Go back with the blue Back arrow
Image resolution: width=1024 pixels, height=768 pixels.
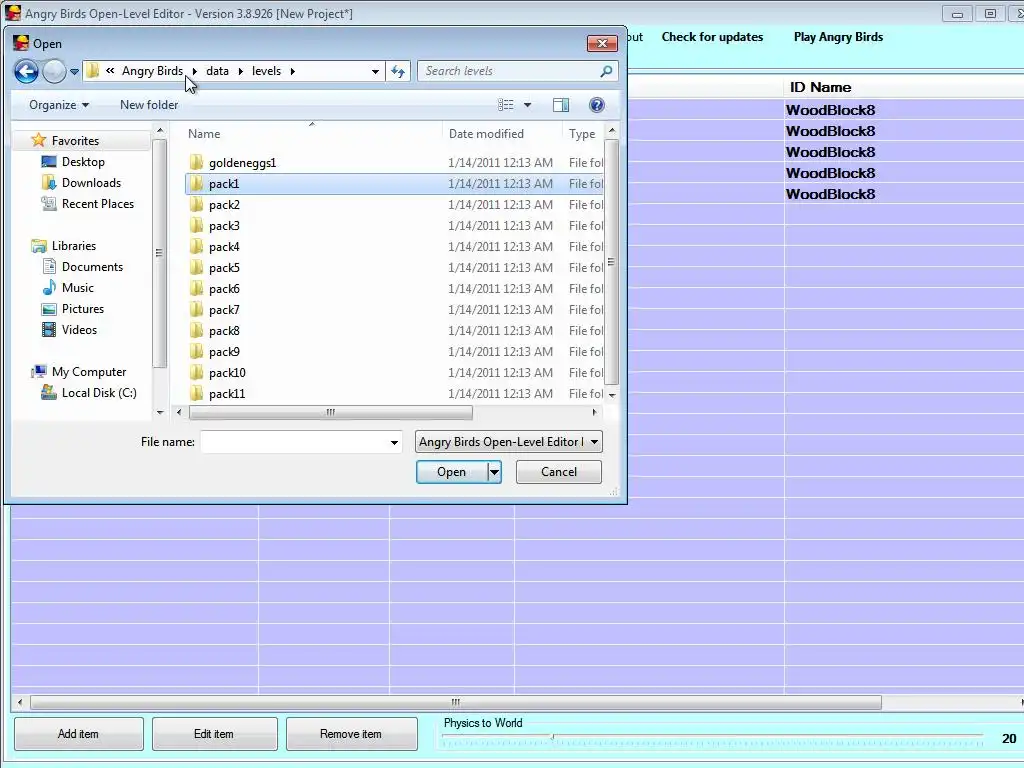[x=26, y=71]
